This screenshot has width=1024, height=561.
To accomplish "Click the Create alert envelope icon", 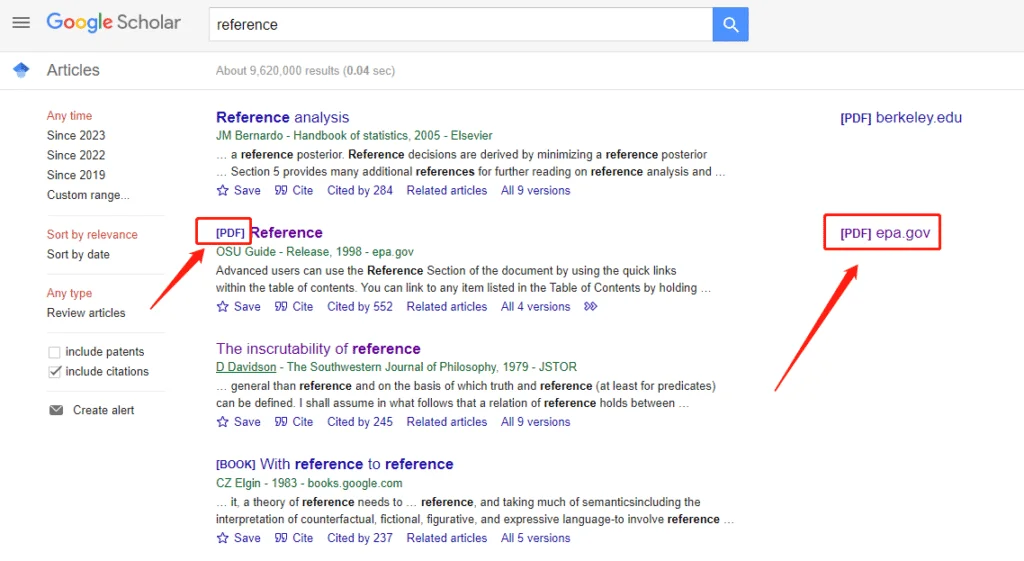I will 56,410.
